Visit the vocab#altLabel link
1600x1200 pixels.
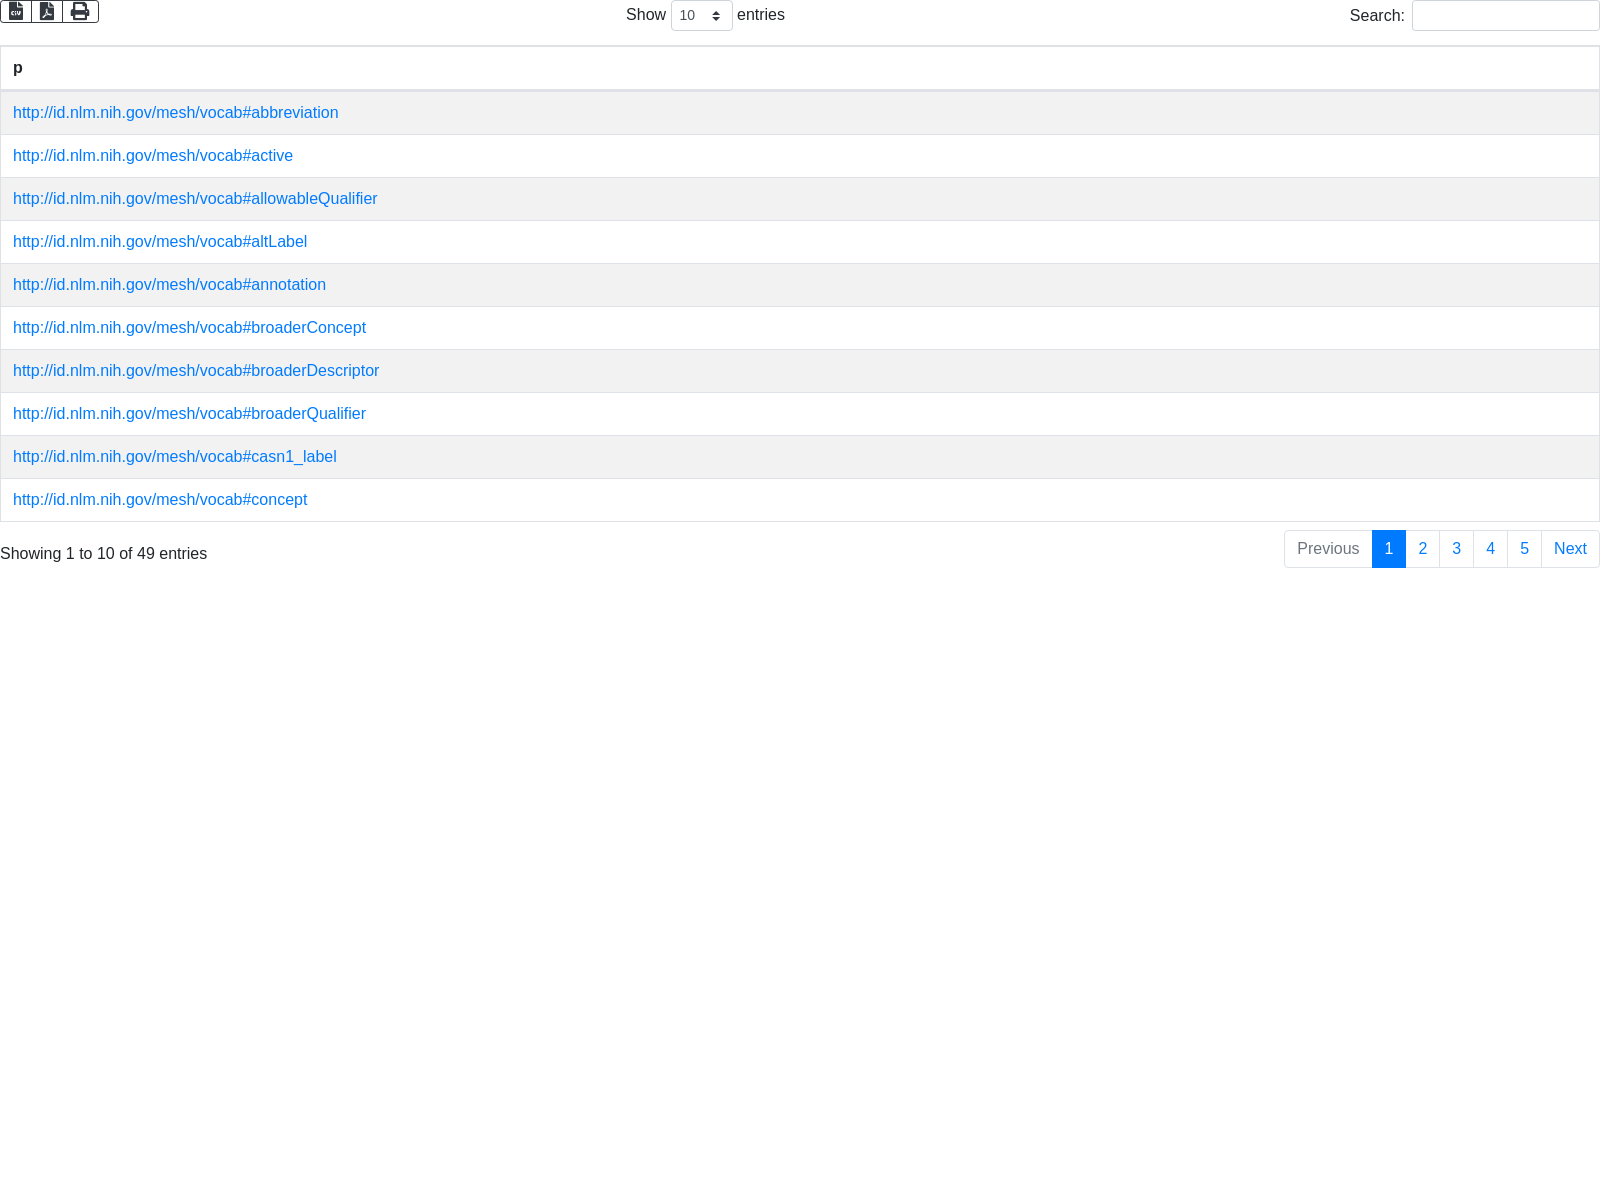click(160, 242)
